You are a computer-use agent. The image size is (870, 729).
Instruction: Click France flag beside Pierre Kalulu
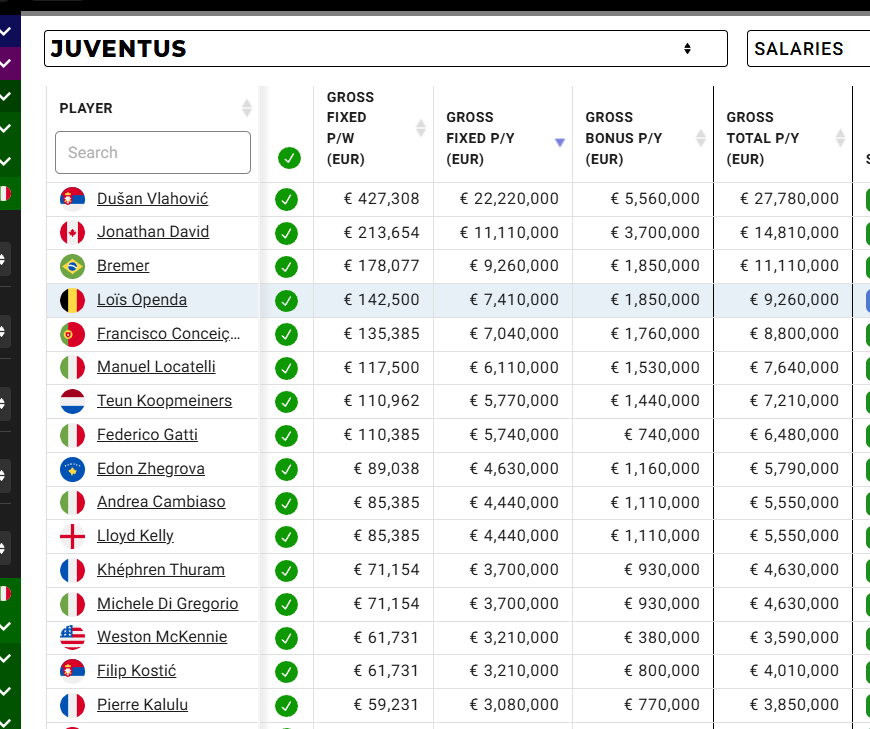tap(73, 705)
